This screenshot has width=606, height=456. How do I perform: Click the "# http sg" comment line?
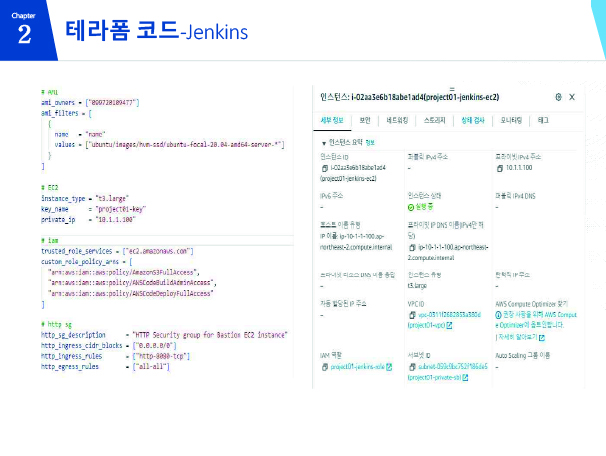pos(56,325)
